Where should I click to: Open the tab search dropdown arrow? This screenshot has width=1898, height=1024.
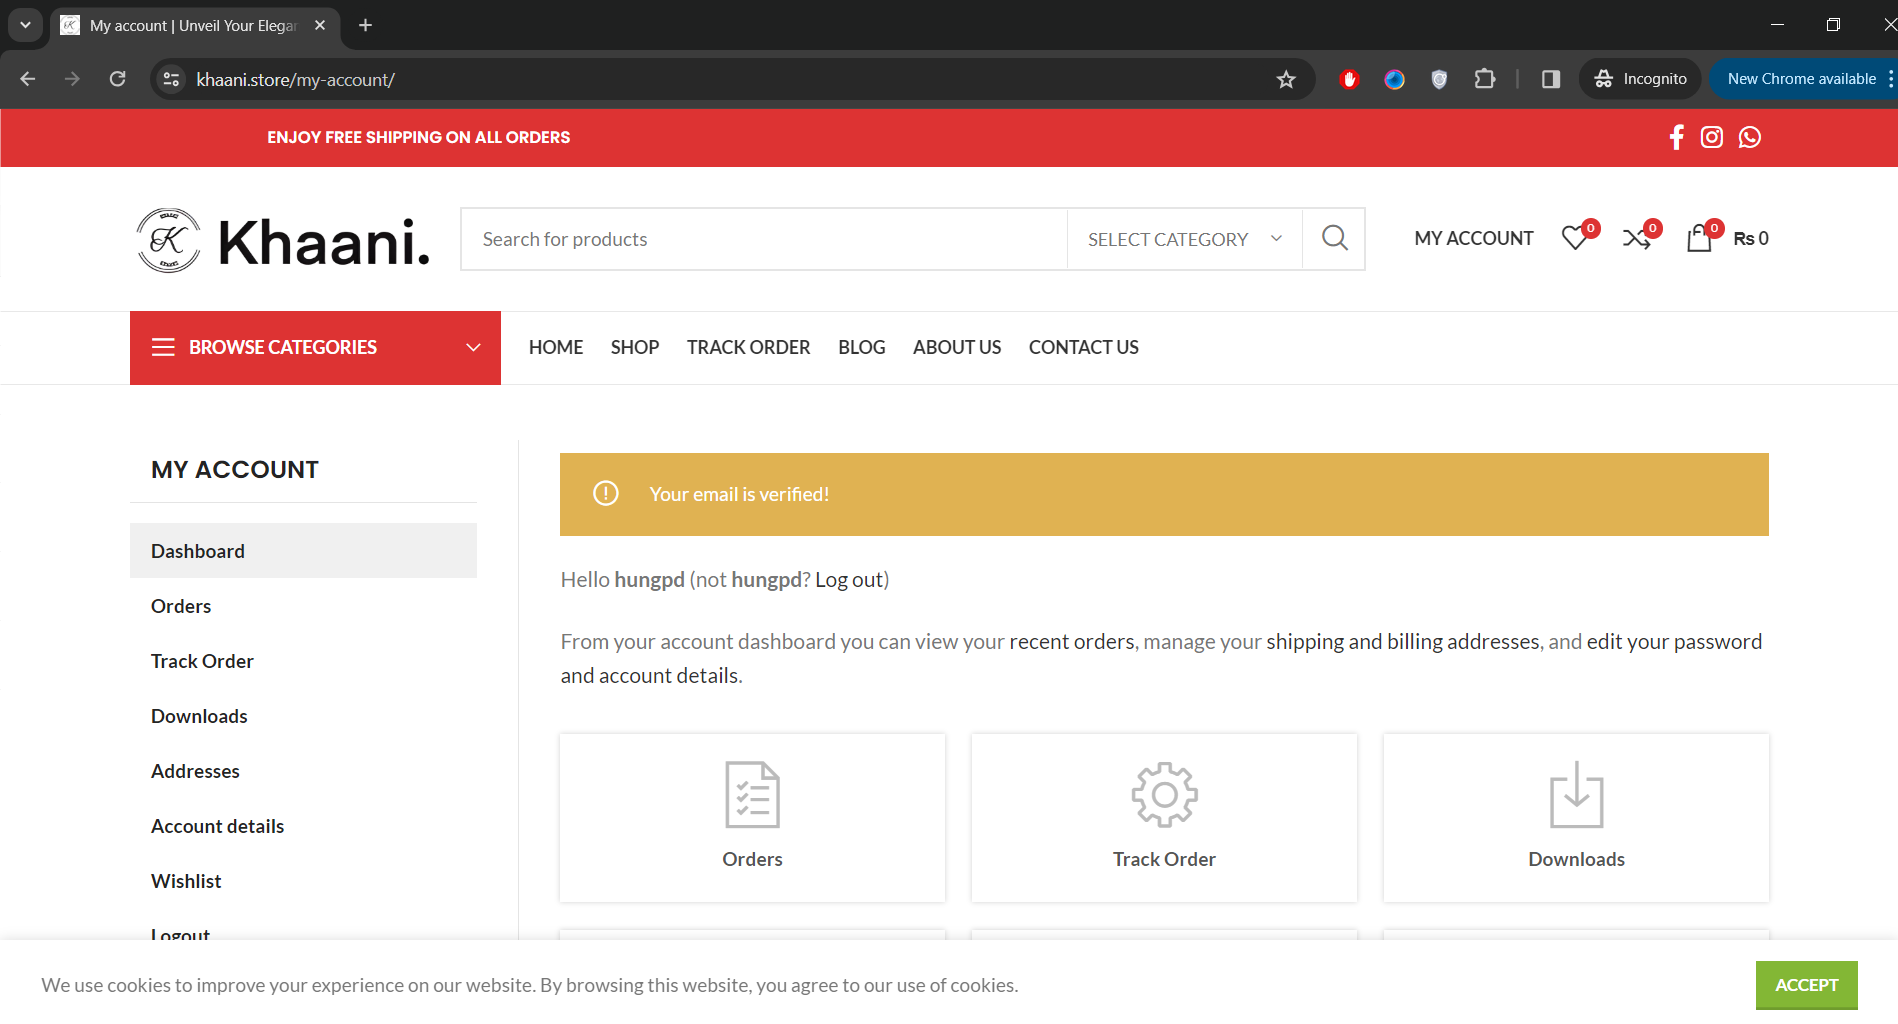[x=25, y=25]
